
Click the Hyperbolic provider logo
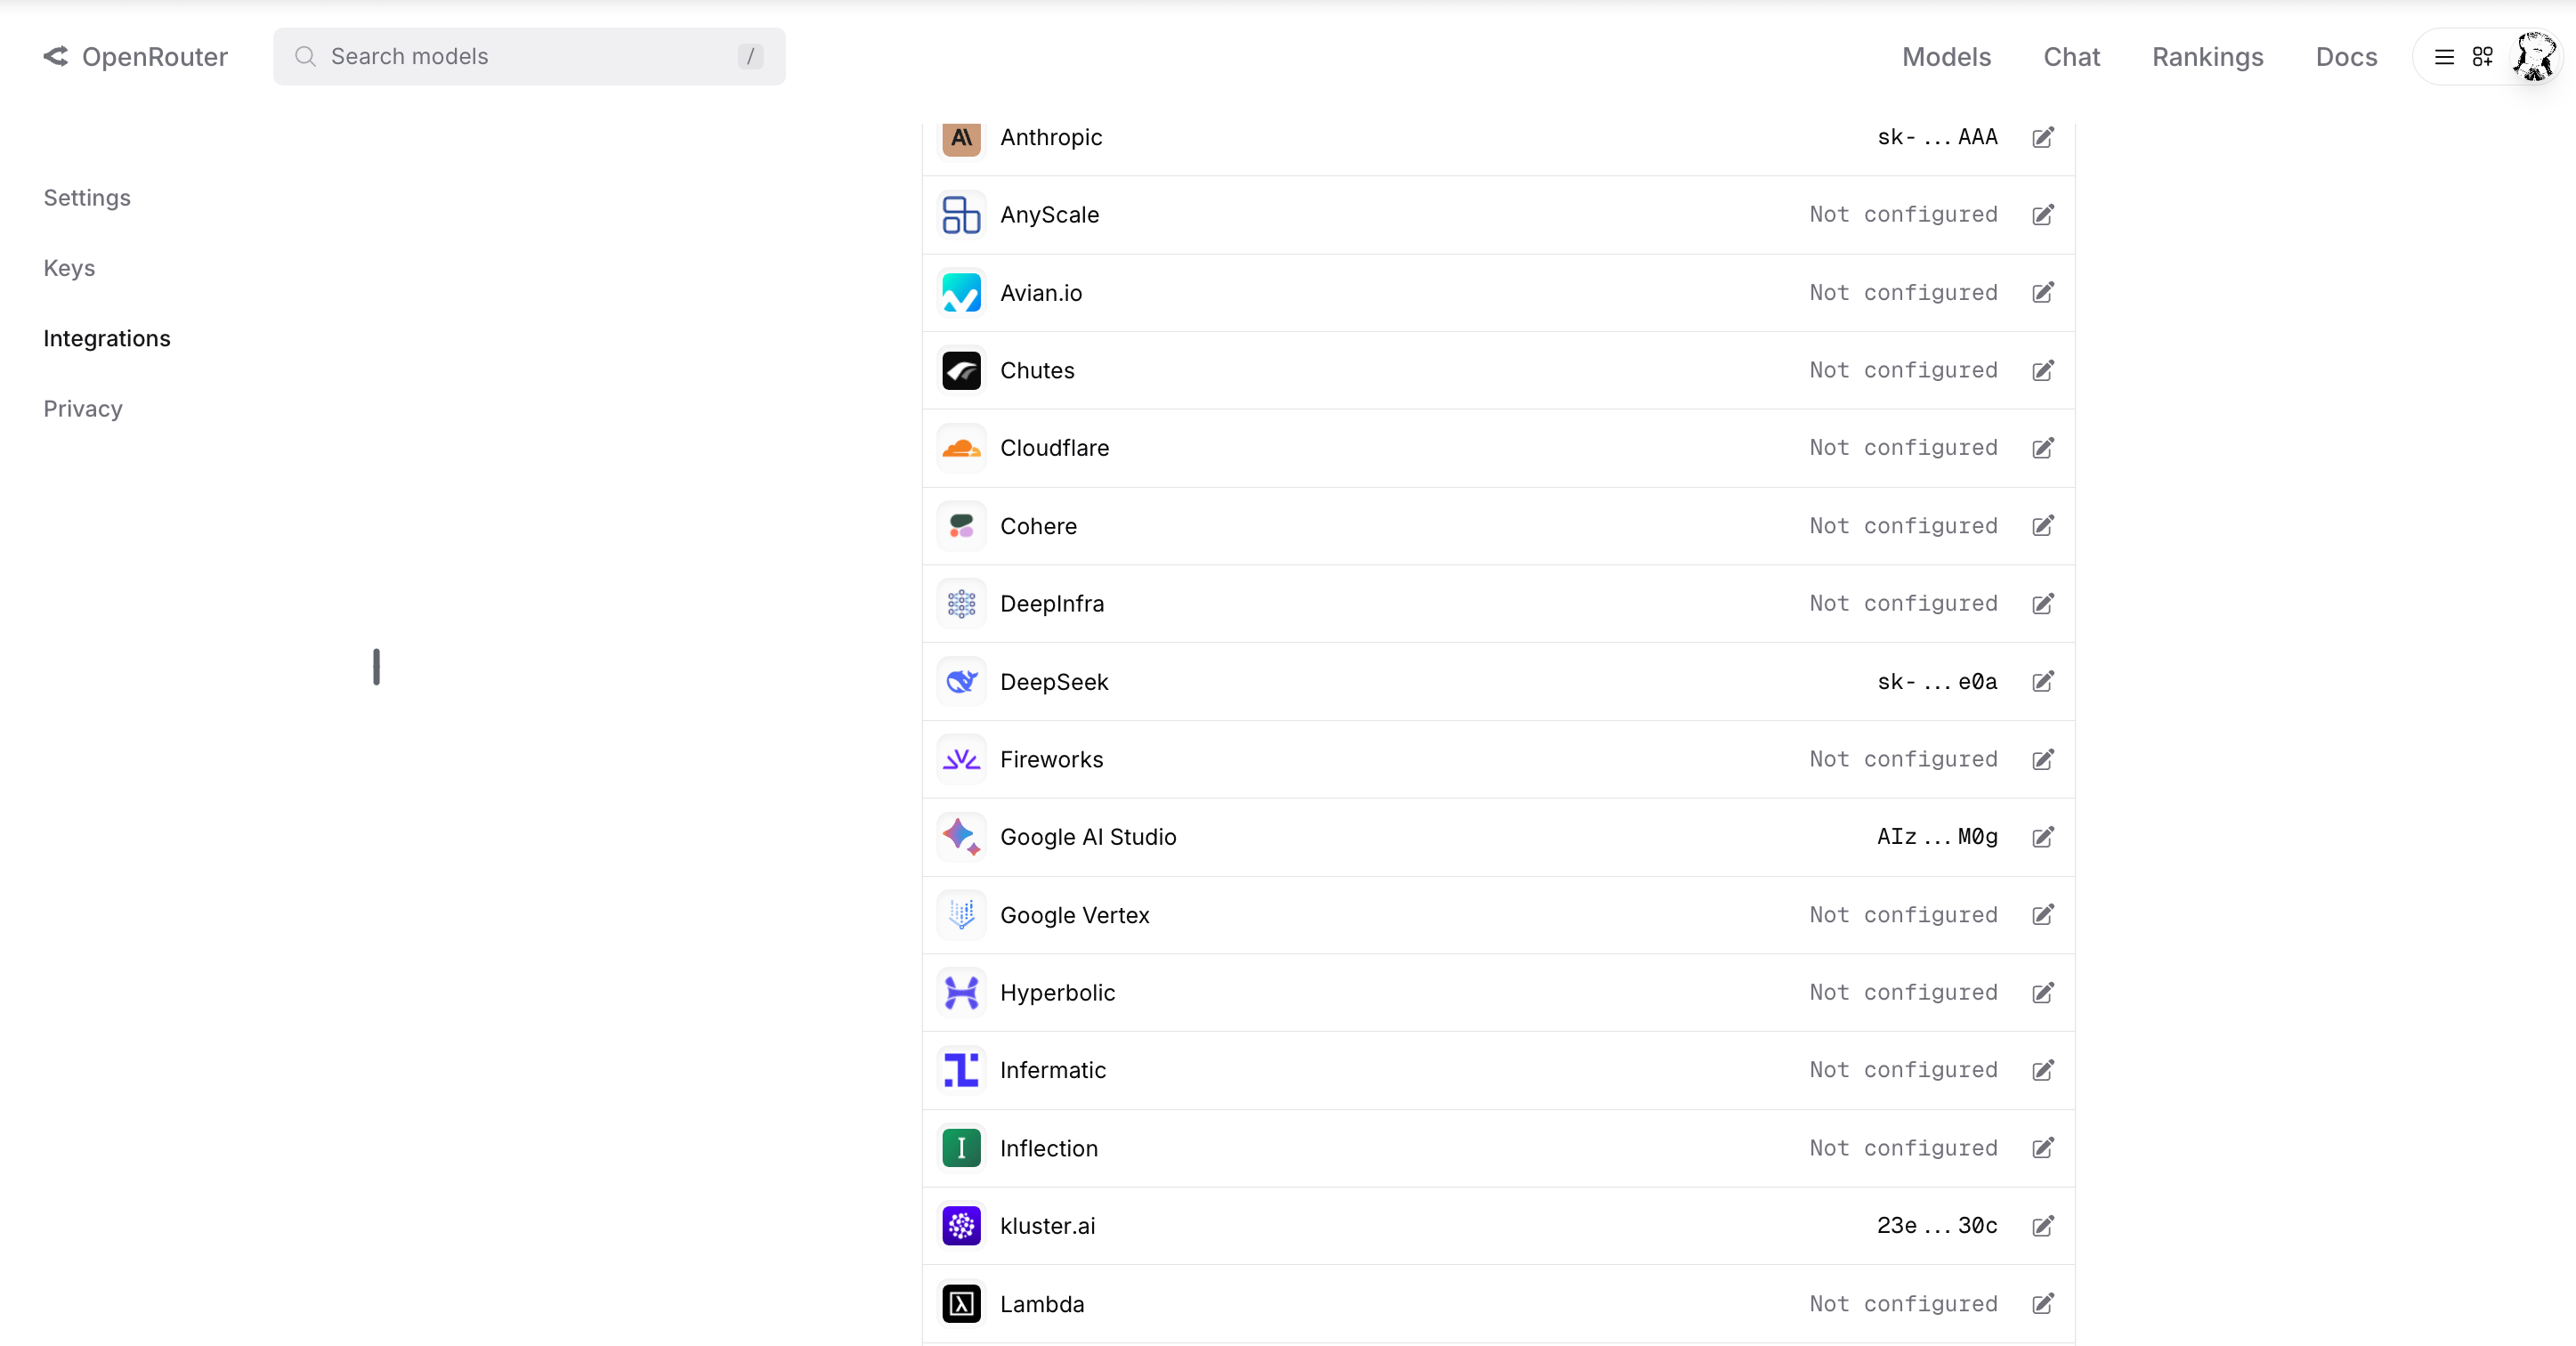click(x=961, y=992)
